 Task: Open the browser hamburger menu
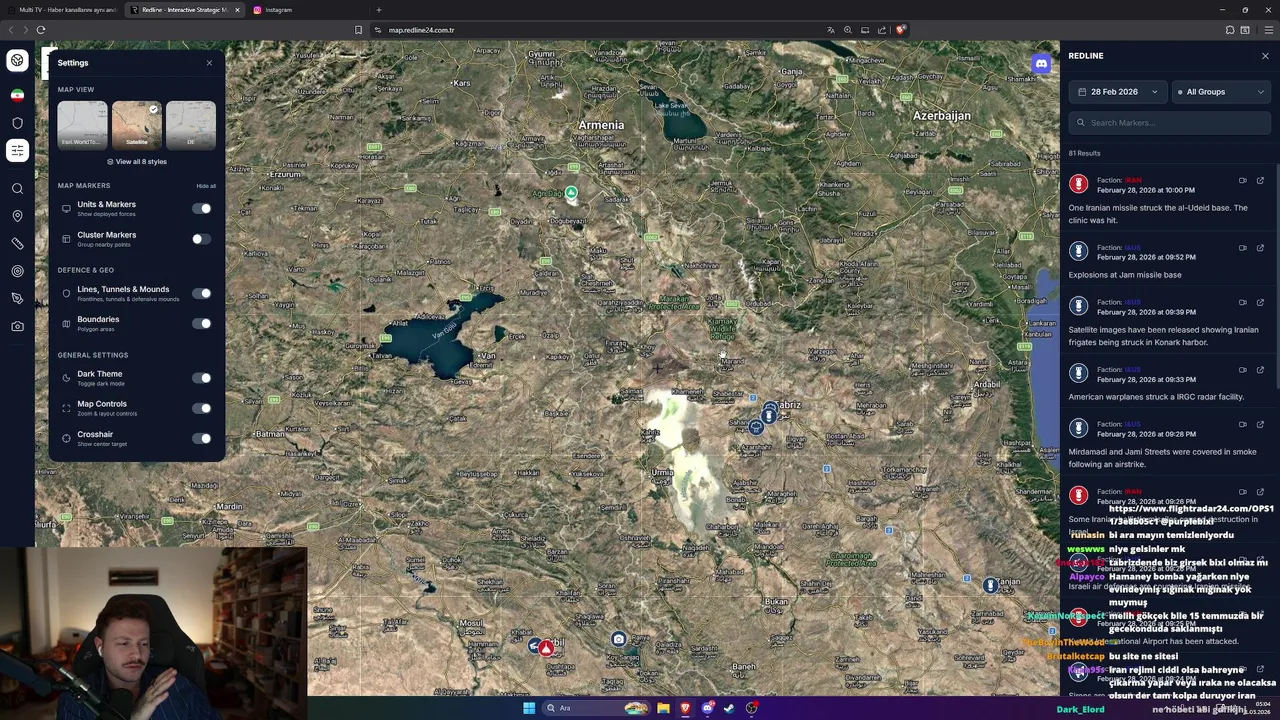click(x=1268, y=30)
